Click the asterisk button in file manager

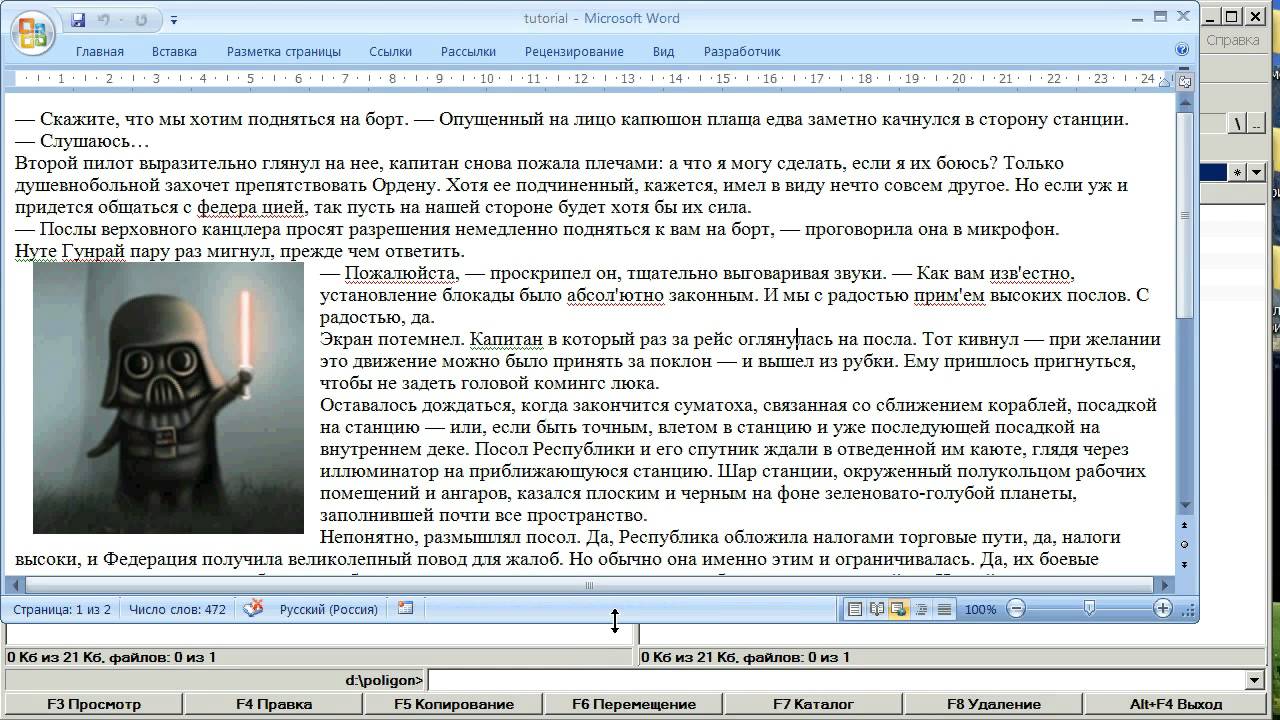point(1238,173)
